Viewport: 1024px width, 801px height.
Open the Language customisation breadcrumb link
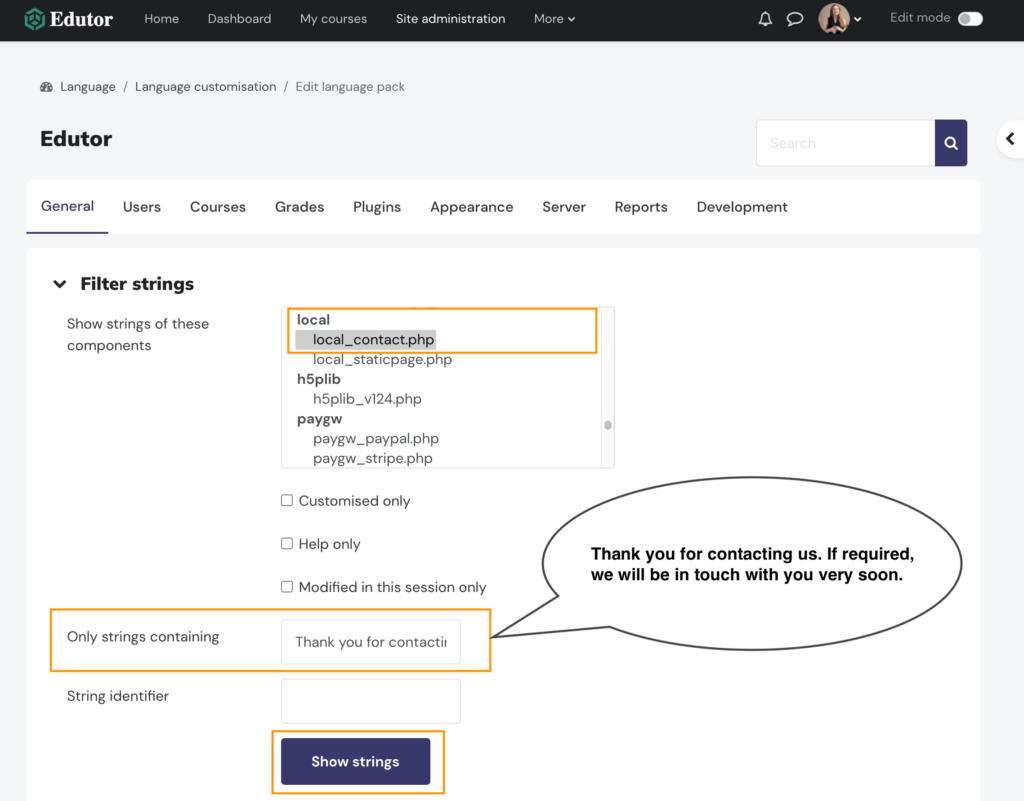tap(205, 86)
